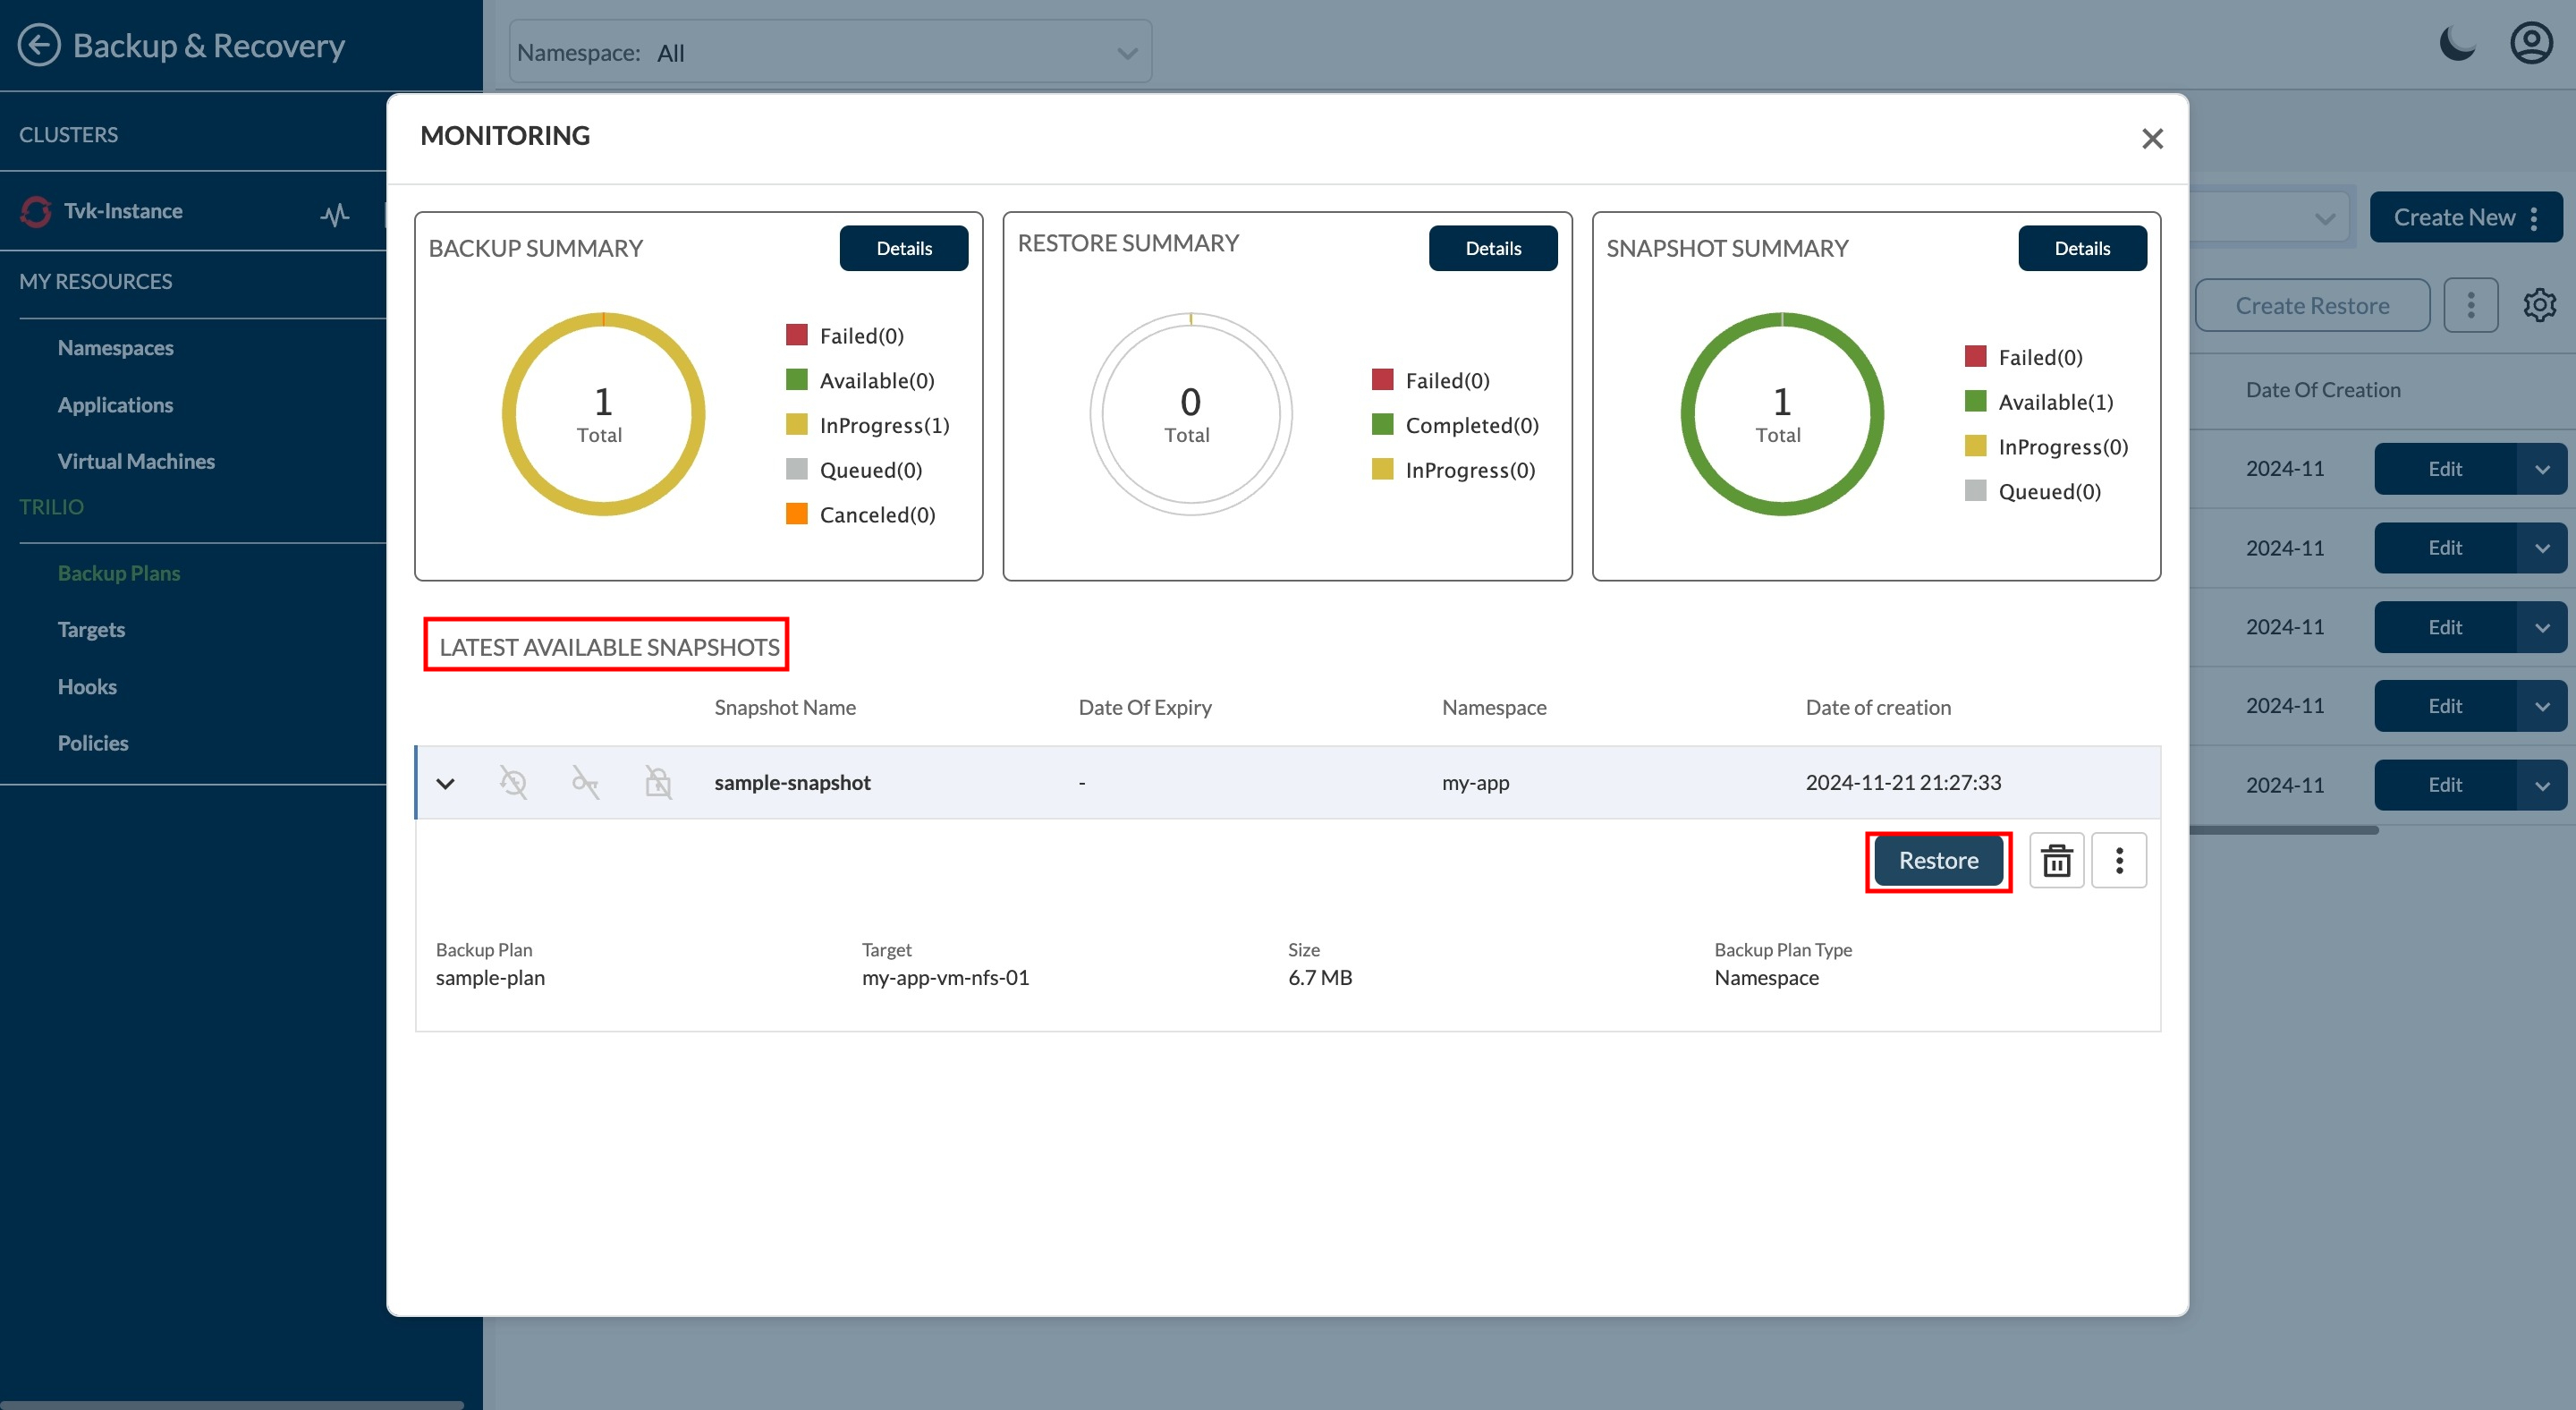Click the back arrow beside Backup & Recovery
Viewport: 2576px width, 1410px height.
pos(39,45)
